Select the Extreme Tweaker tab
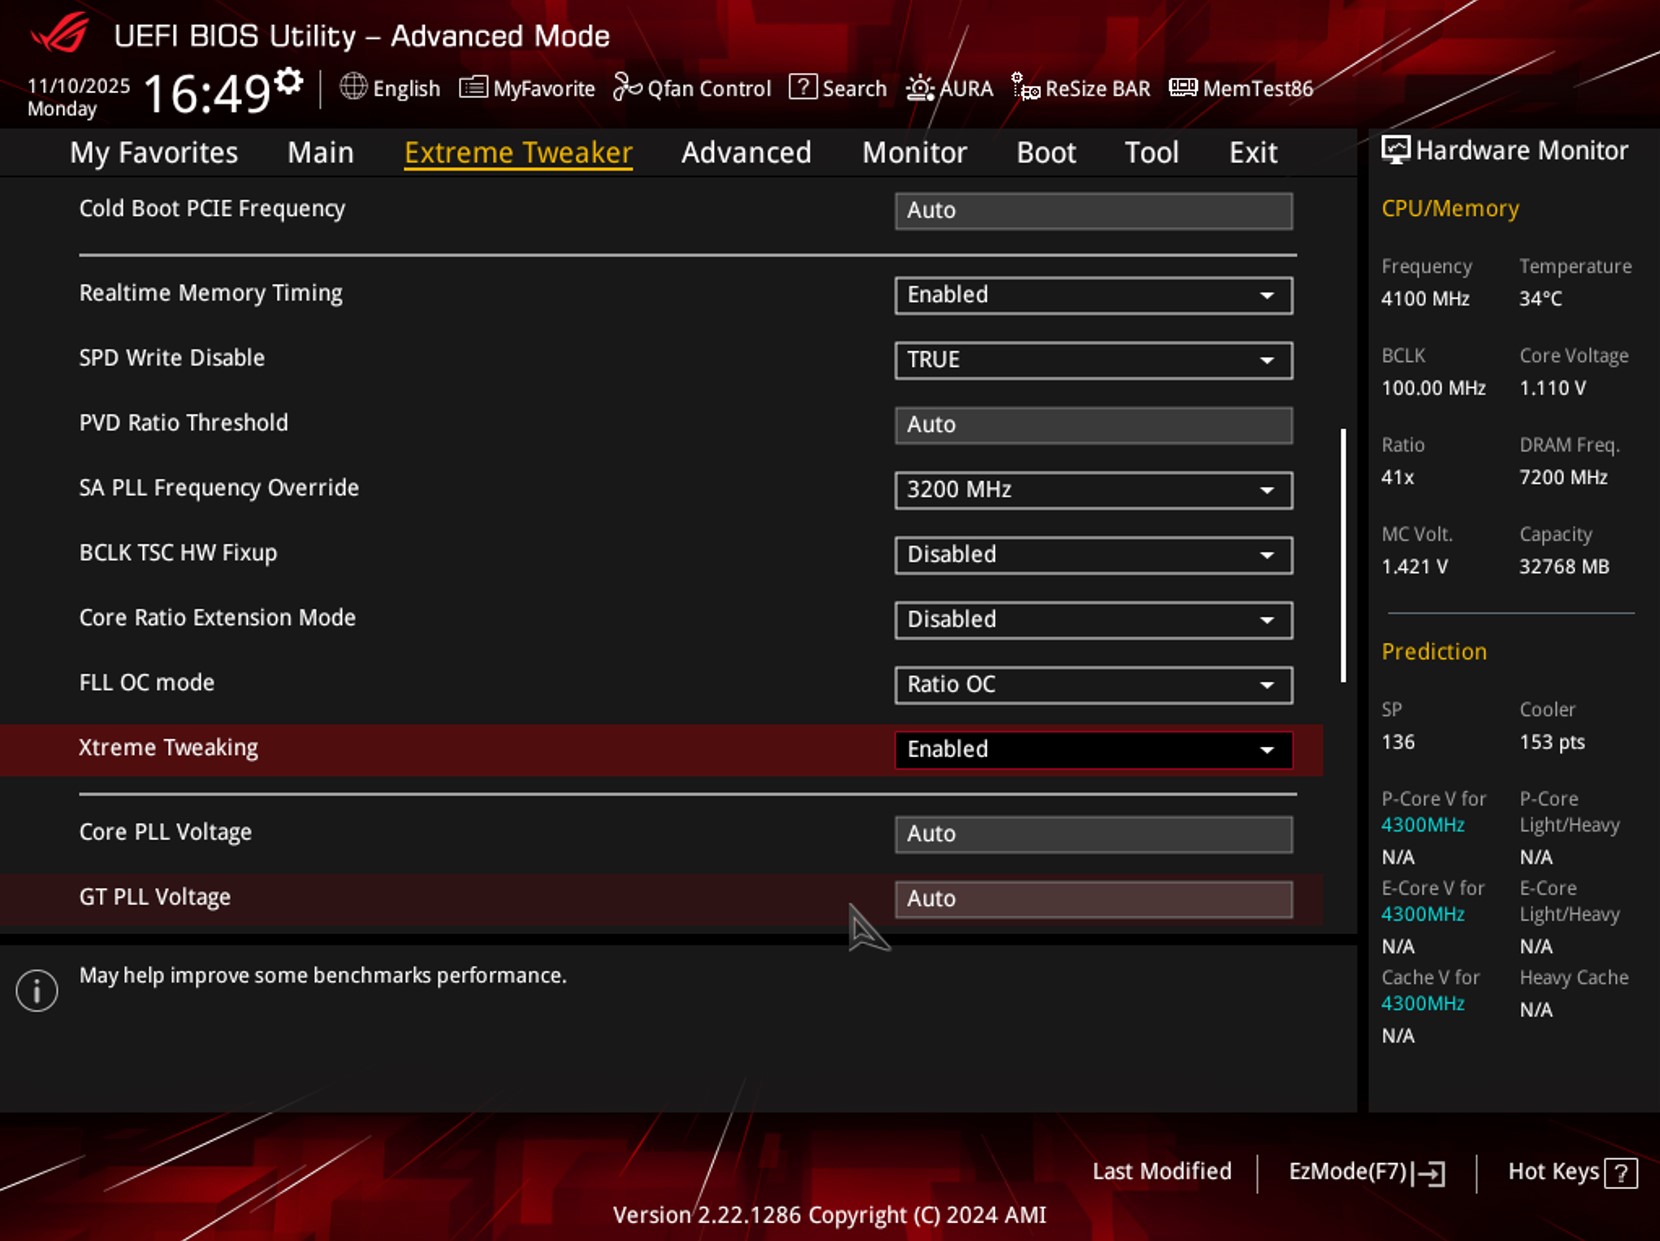Screen dimensions: 1660x1241 click(x=518, y=152)
